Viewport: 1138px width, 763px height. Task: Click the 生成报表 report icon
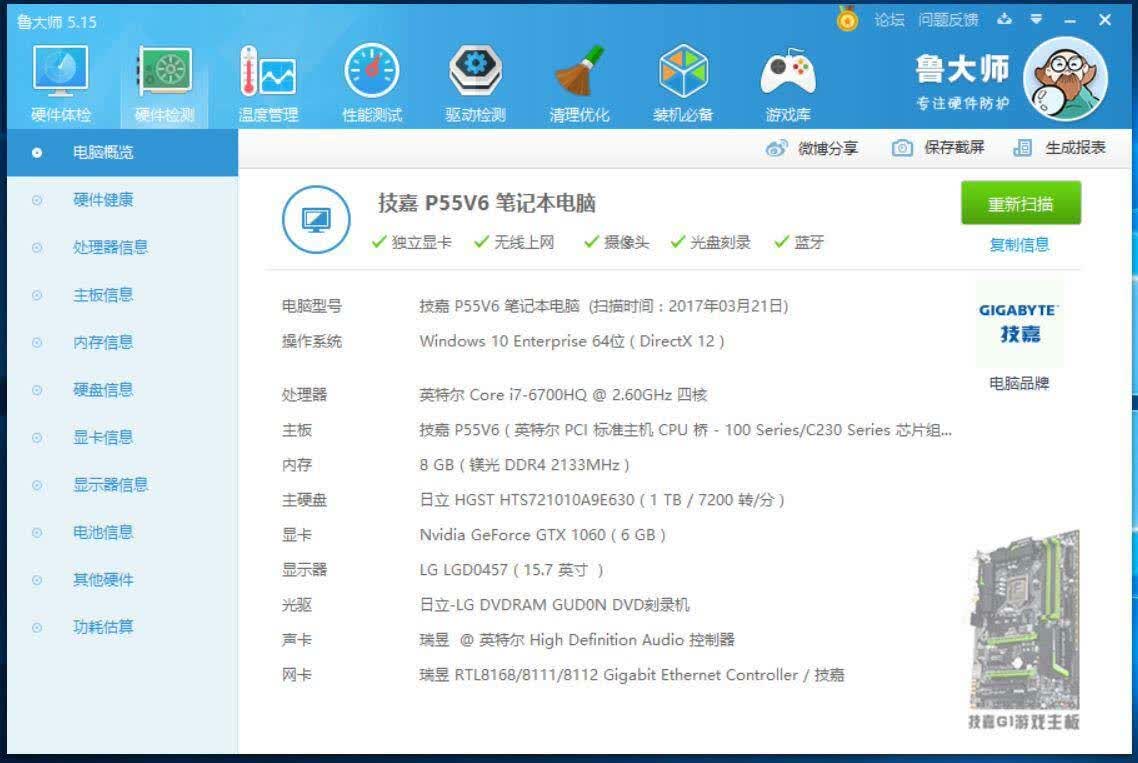1023,148
